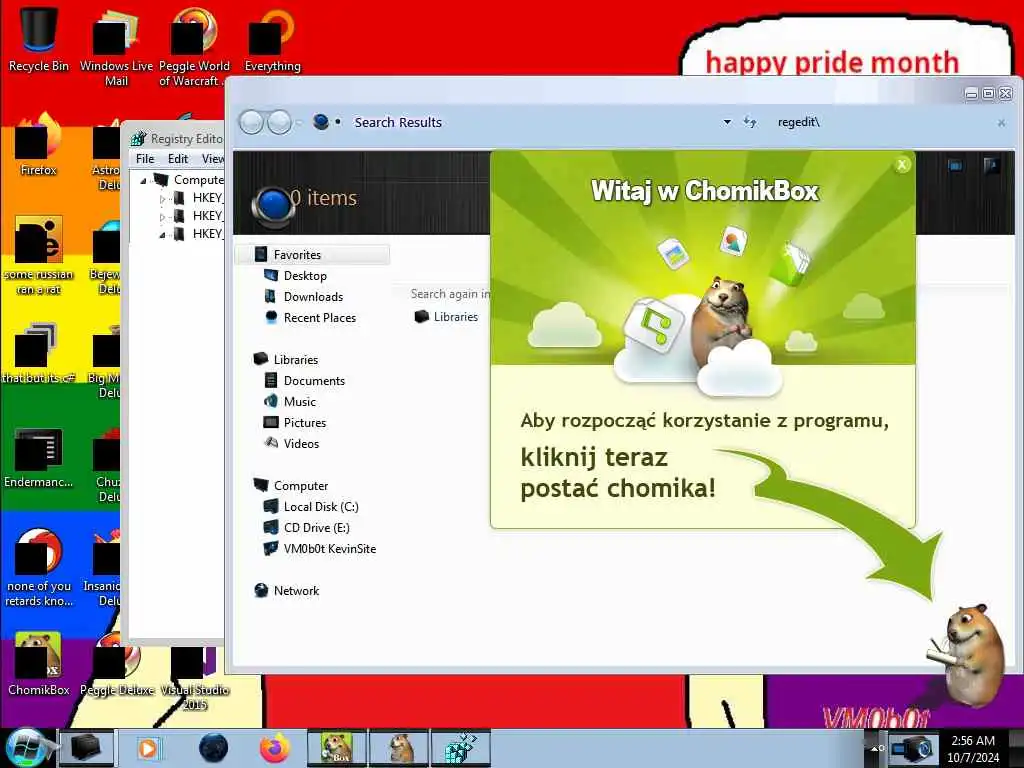
Task: Click the camera icon in the system tray
Action: (912, 748)
